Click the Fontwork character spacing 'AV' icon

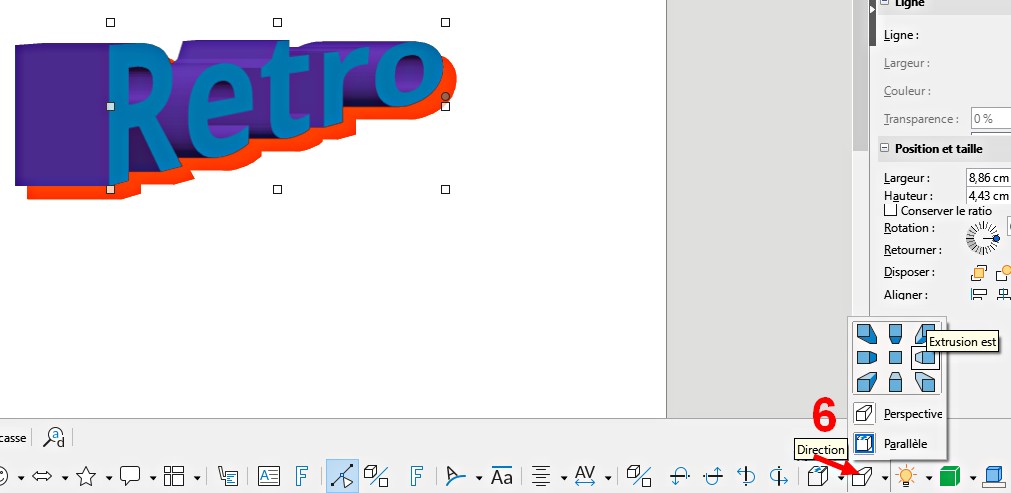click(585, 476)
